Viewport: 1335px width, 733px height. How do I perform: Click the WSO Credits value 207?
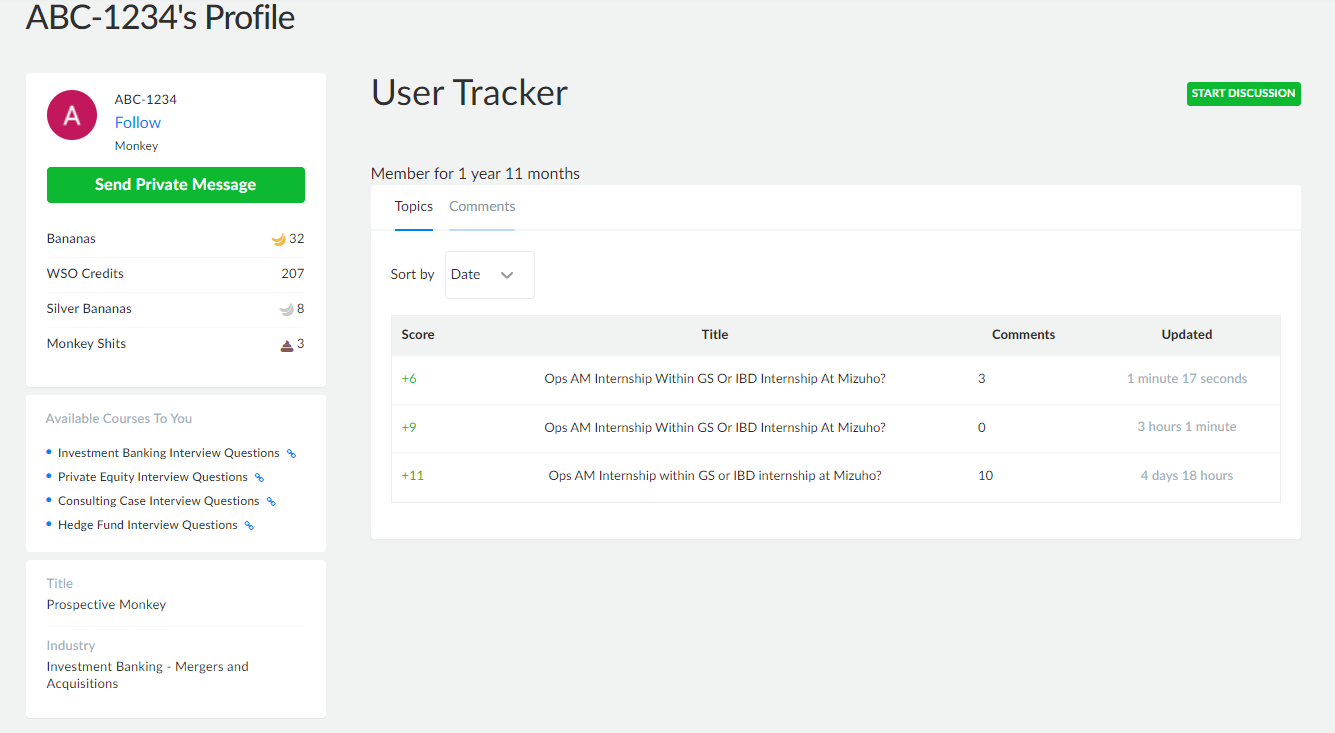point(293,274)
